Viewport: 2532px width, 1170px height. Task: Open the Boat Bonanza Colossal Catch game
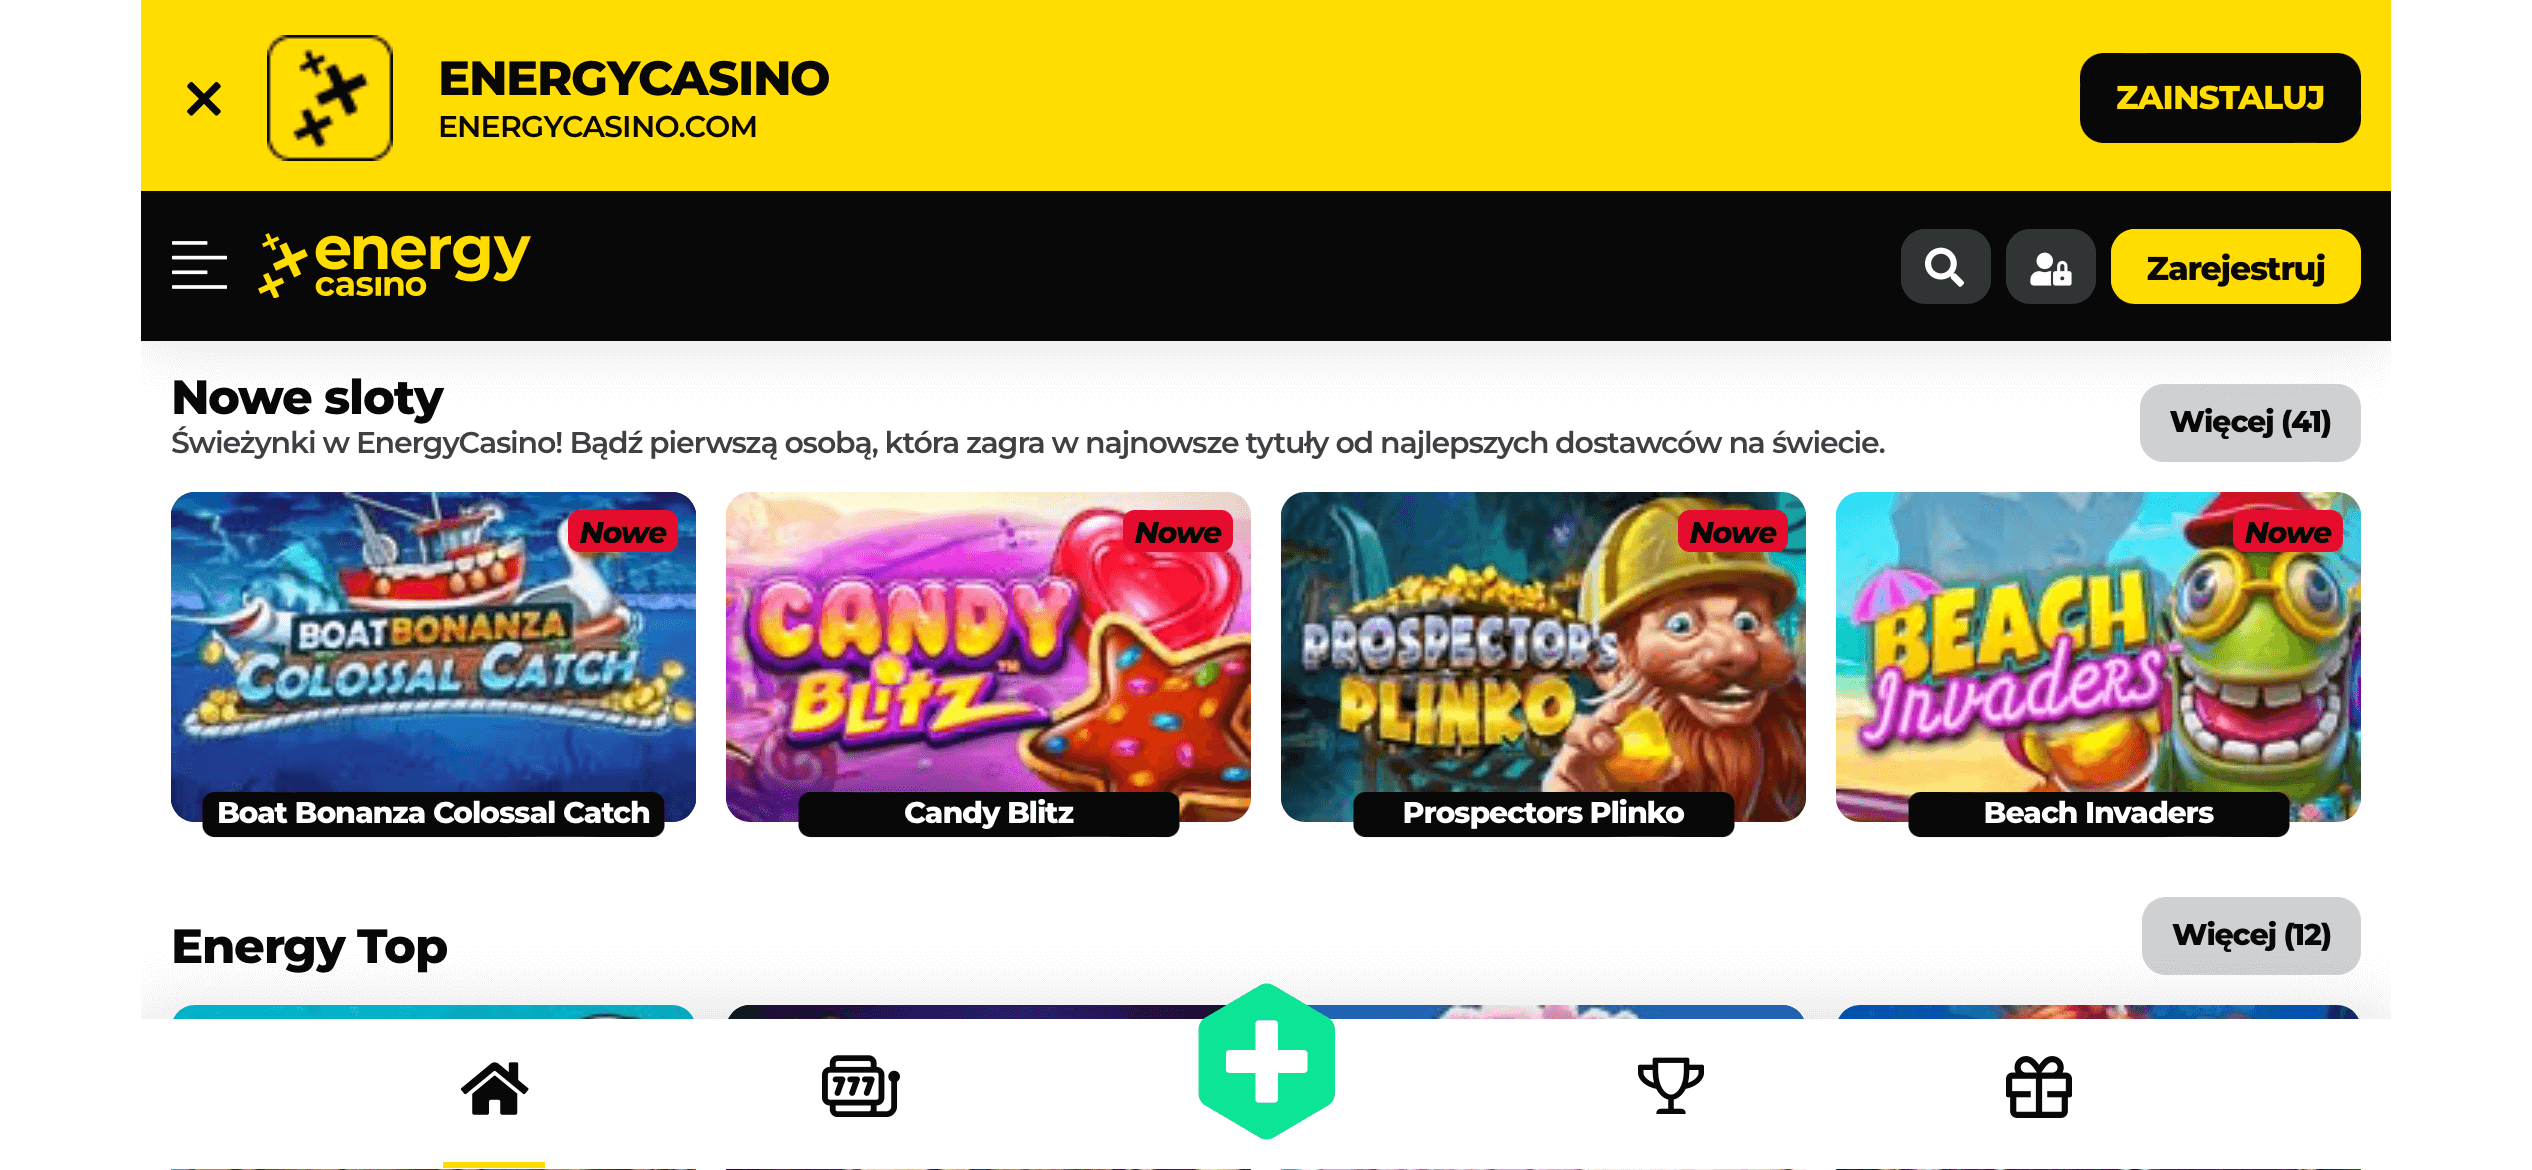[x=433, y=662]
